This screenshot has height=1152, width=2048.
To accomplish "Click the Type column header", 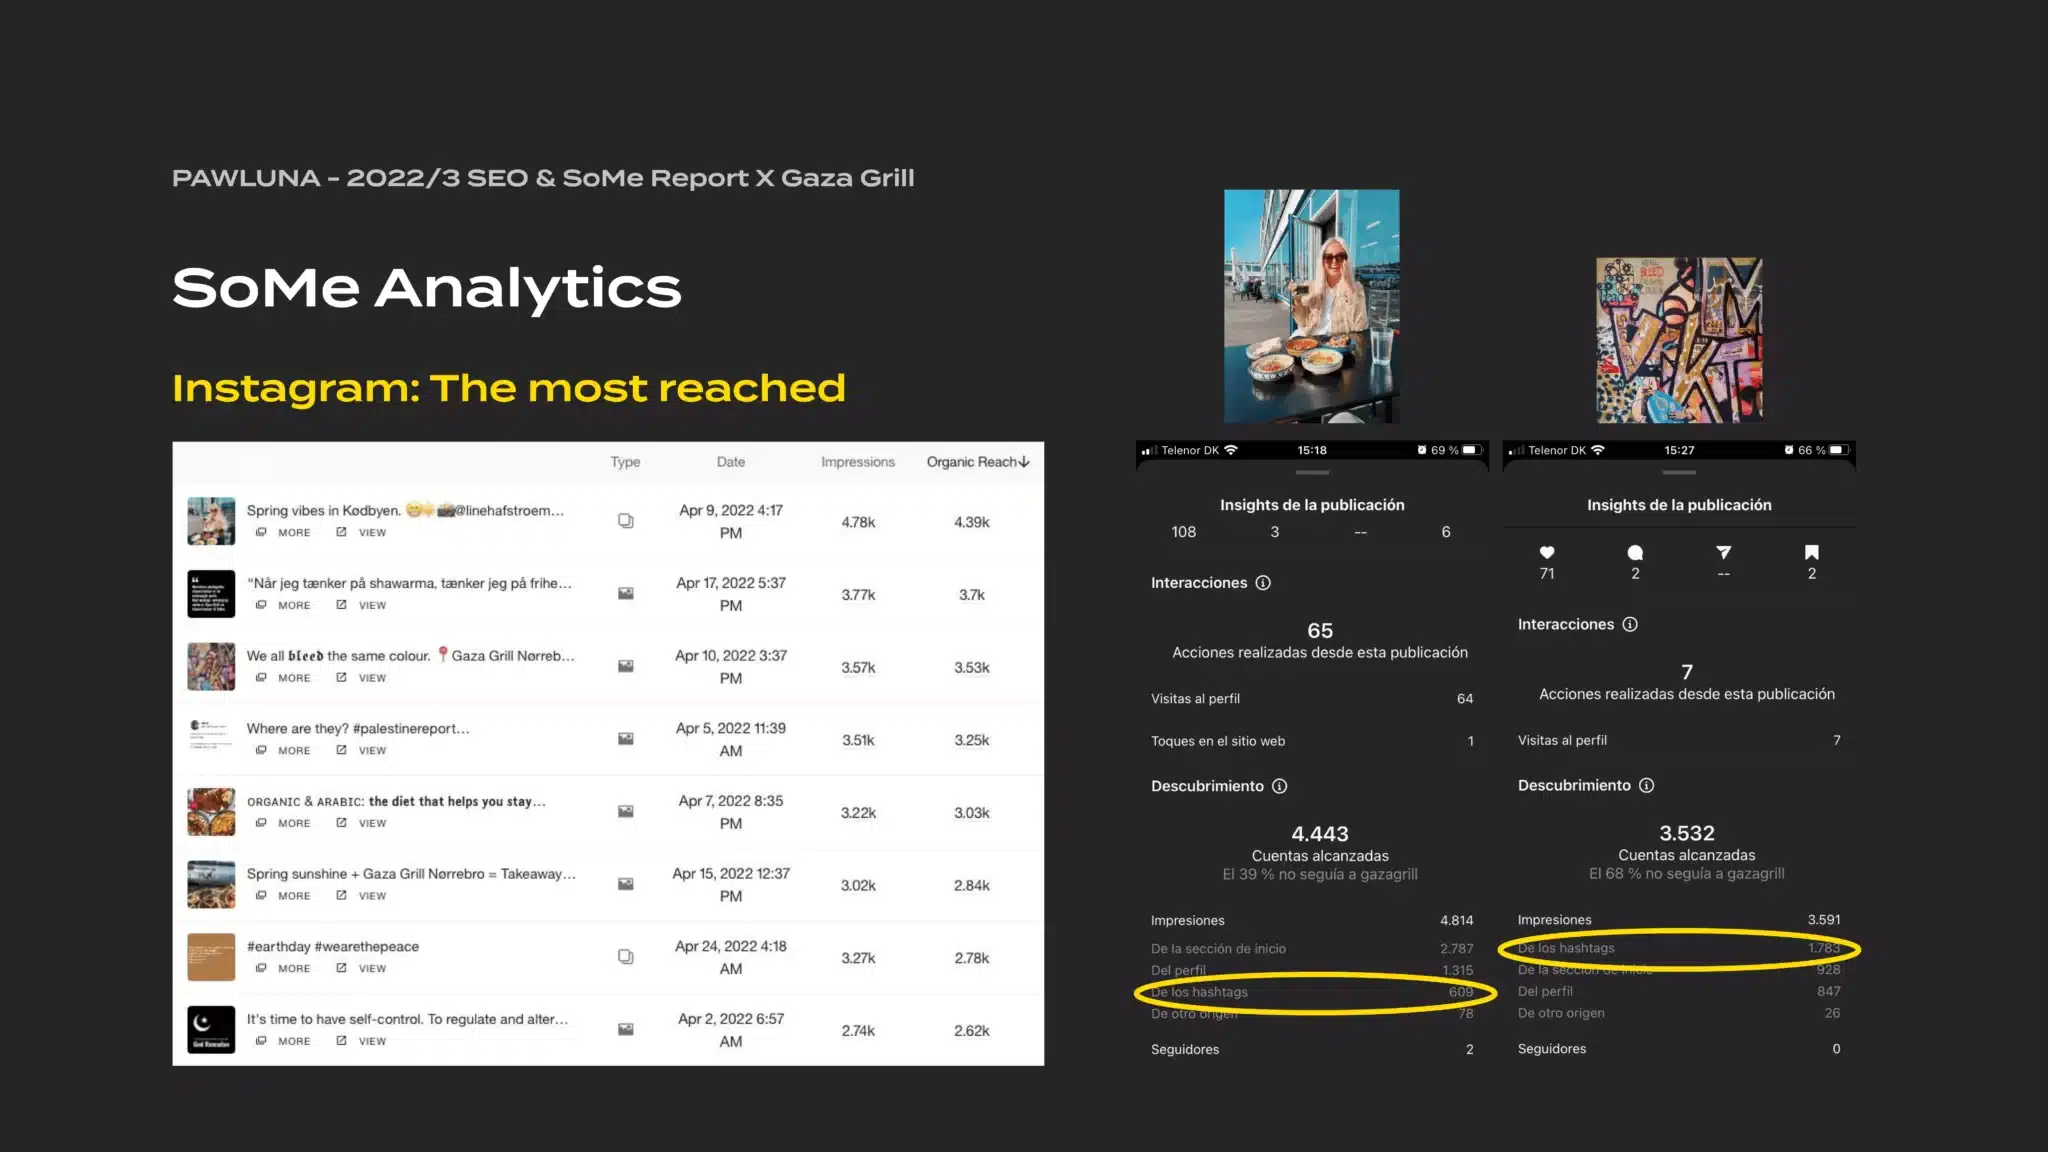I will [x=625, y=462].
